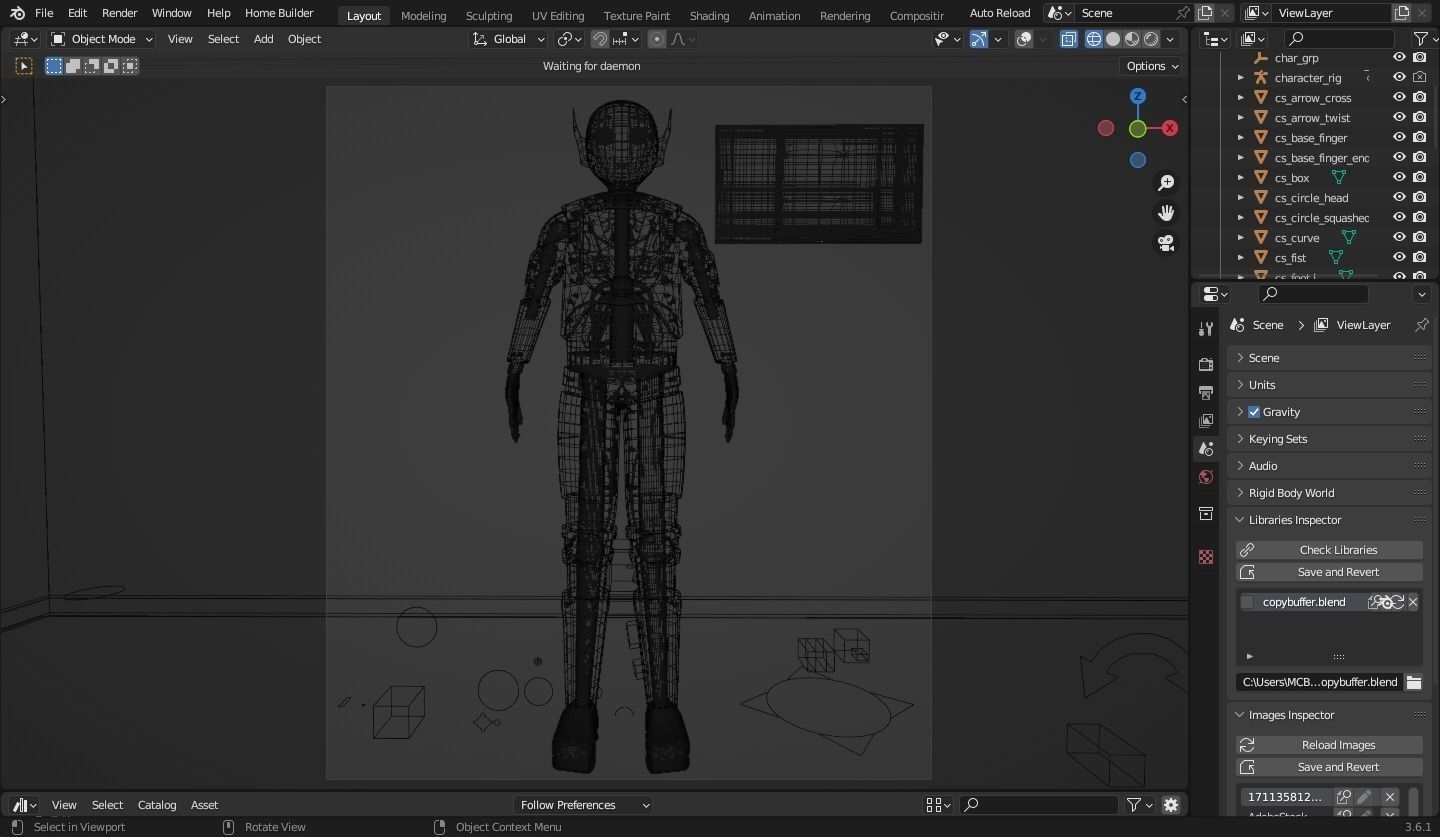Screen dimensions: 1440x837
Task: Click the Auto Reload button
Action: pos(999,13)
